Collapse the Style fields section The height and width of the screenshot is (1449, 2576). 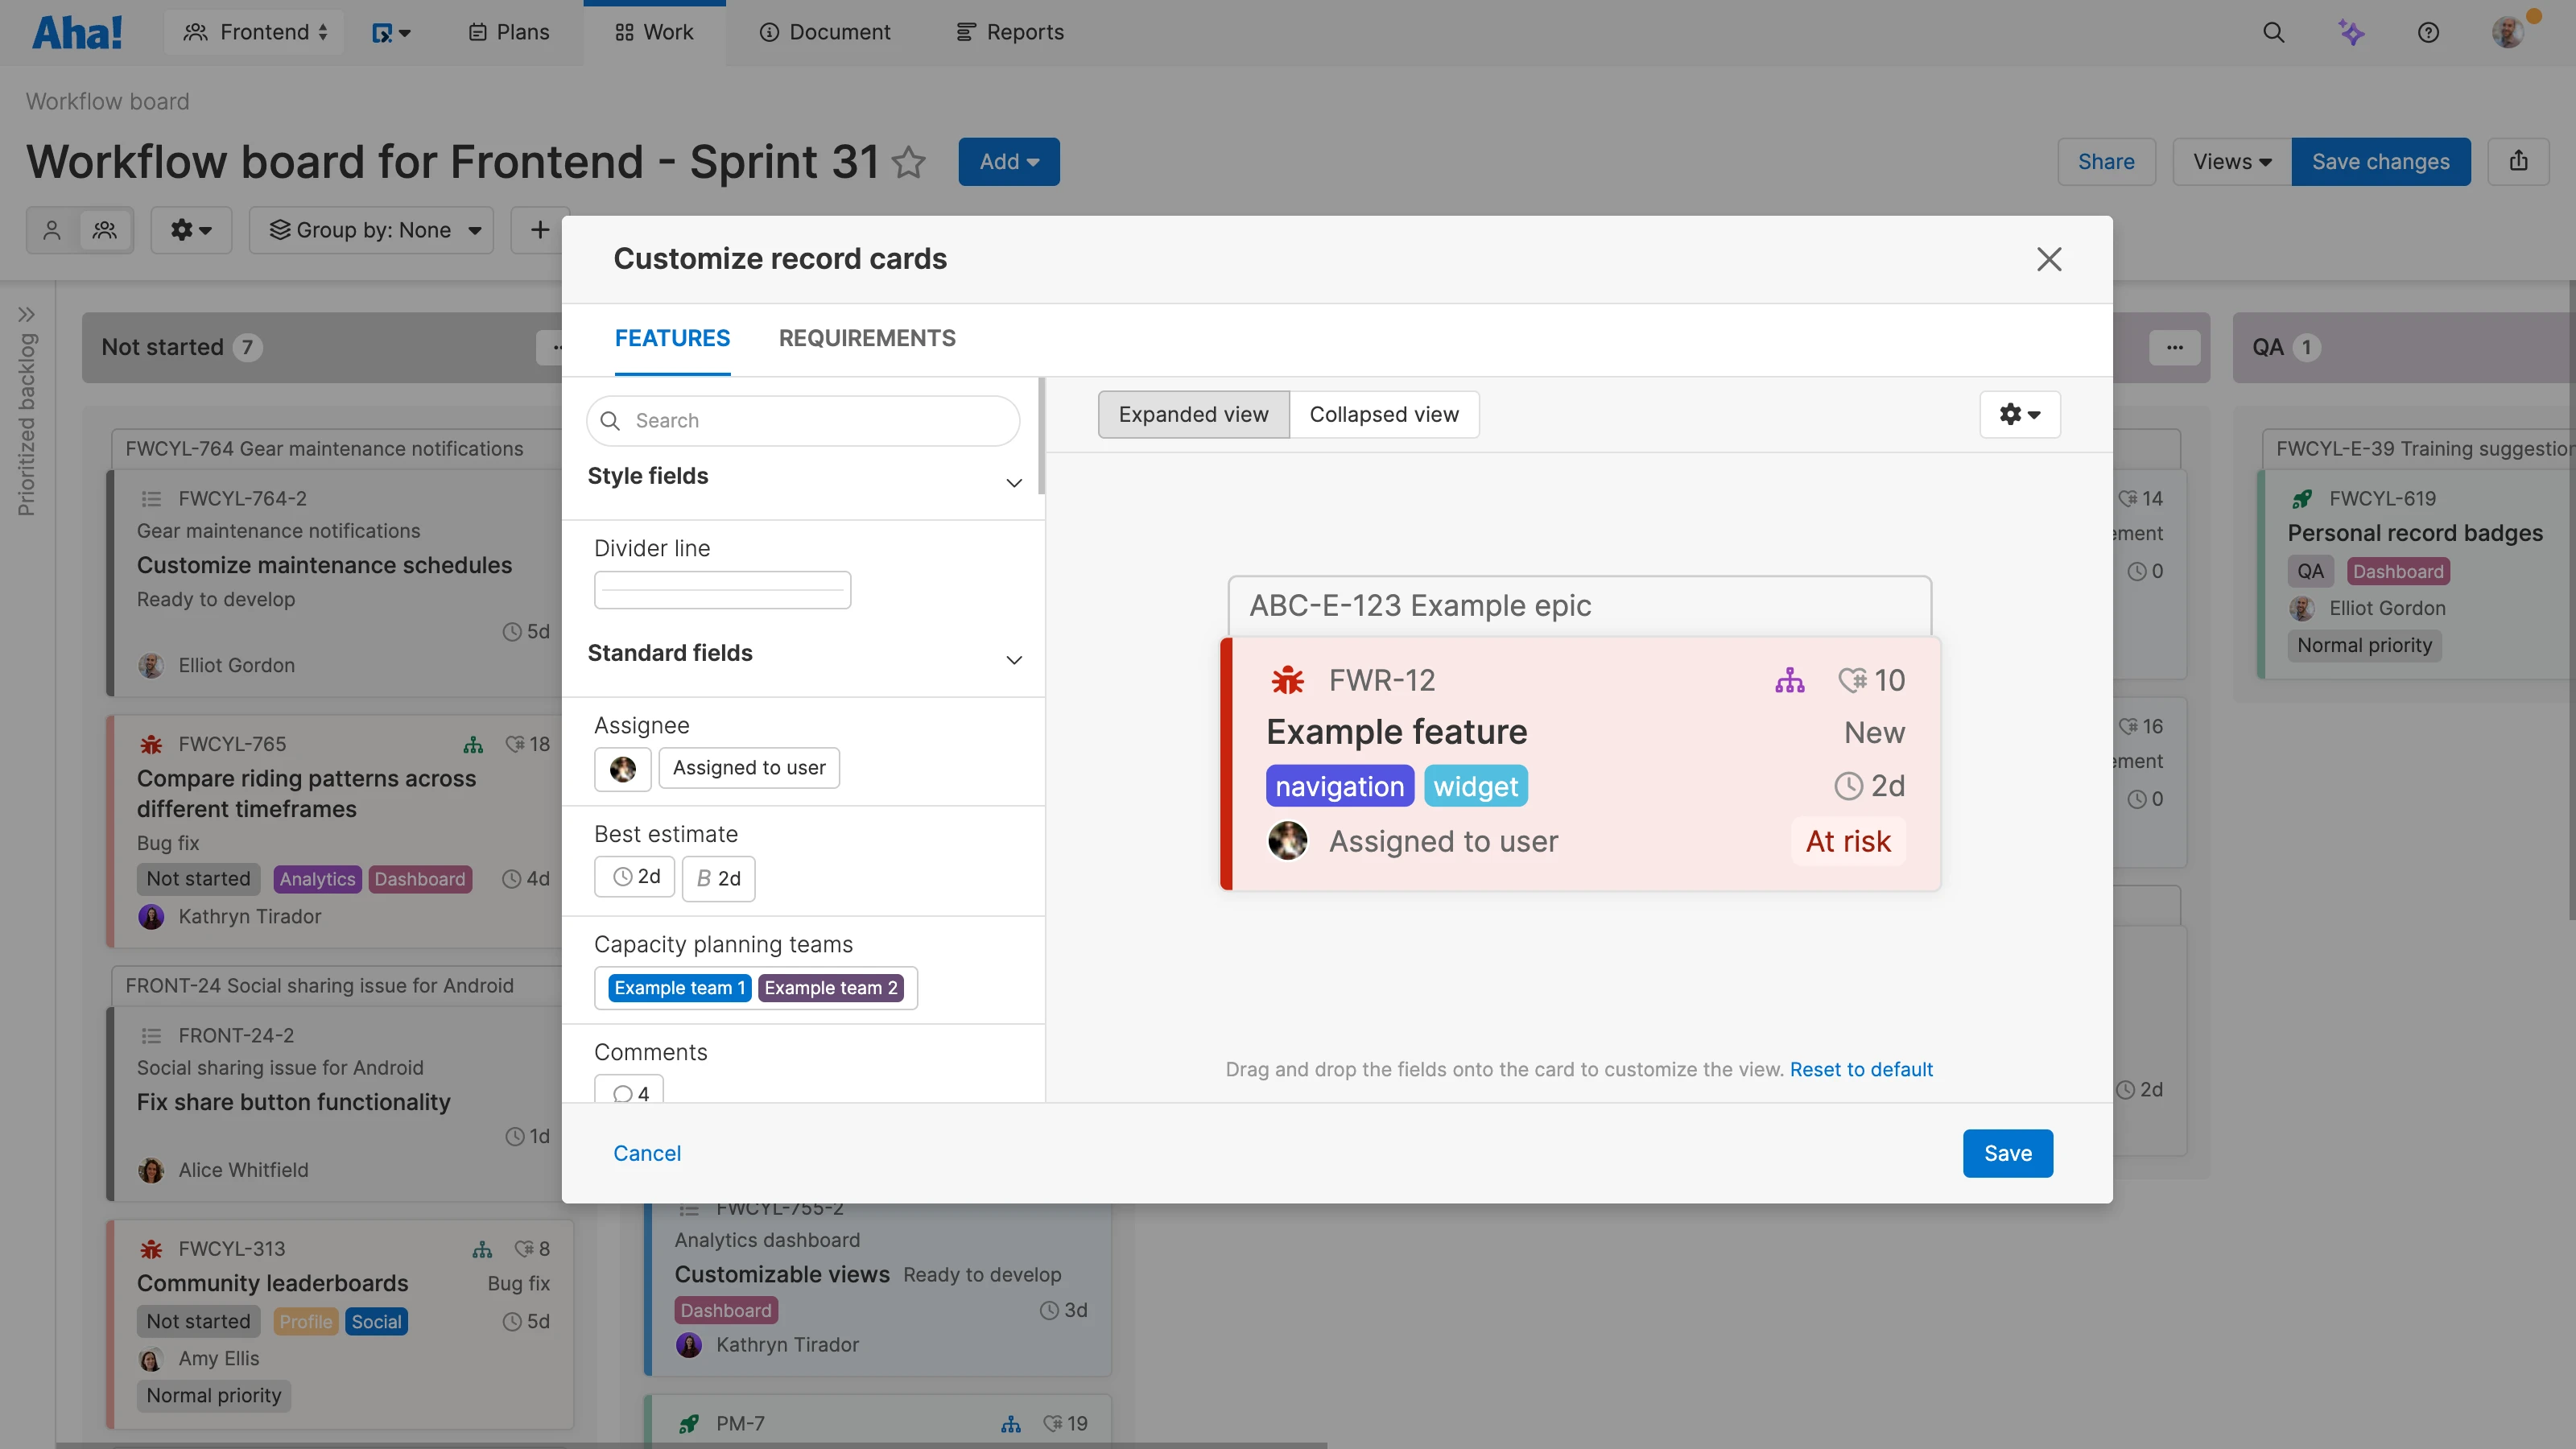pyautogui.click(x=1014, y=482)
